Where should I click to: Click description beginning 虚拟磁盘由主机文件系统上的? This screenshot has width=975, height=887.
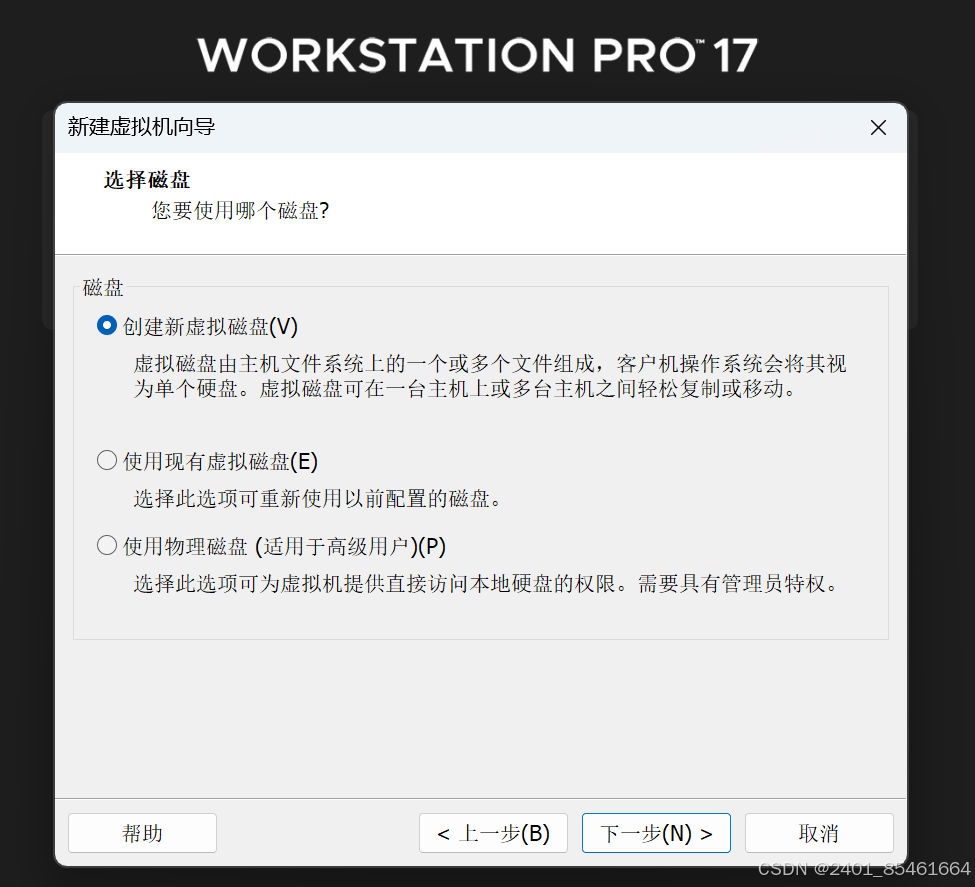[490, 376]
